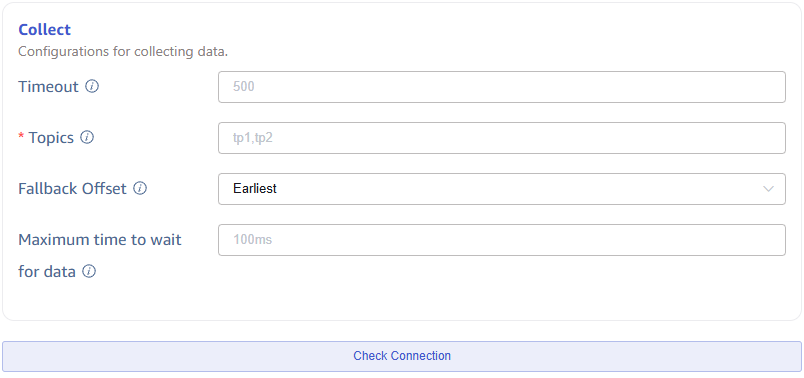The height and width of the screenshot is (378, 804).
Task: Click the Collect section heading
Action: pos(45,30)
